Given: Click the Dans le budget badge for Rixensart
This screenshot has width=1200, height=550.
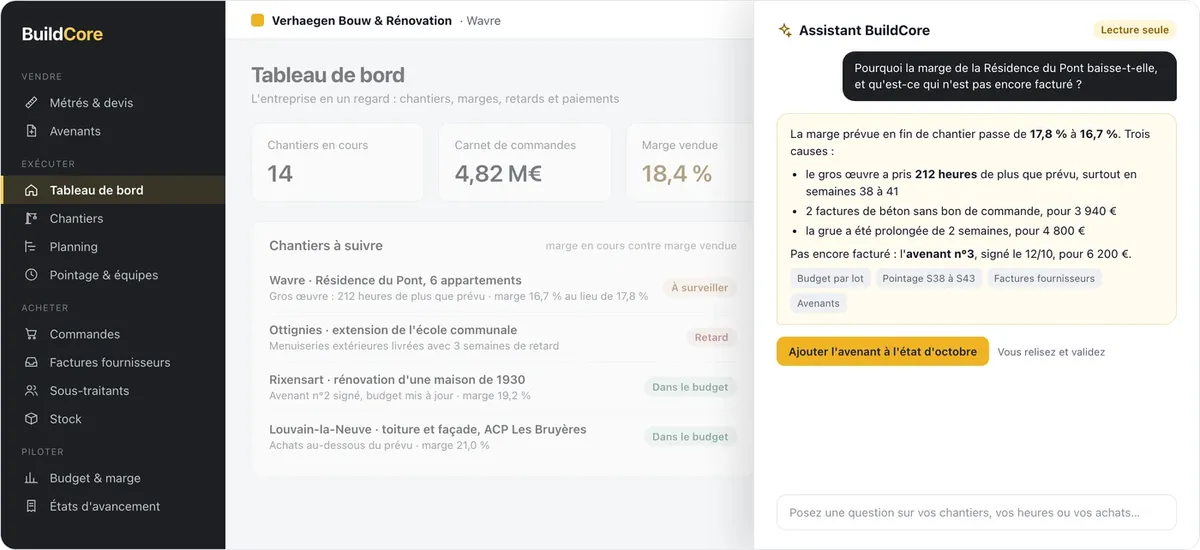Looking at the screenshot, I should [x=690, y=387].
